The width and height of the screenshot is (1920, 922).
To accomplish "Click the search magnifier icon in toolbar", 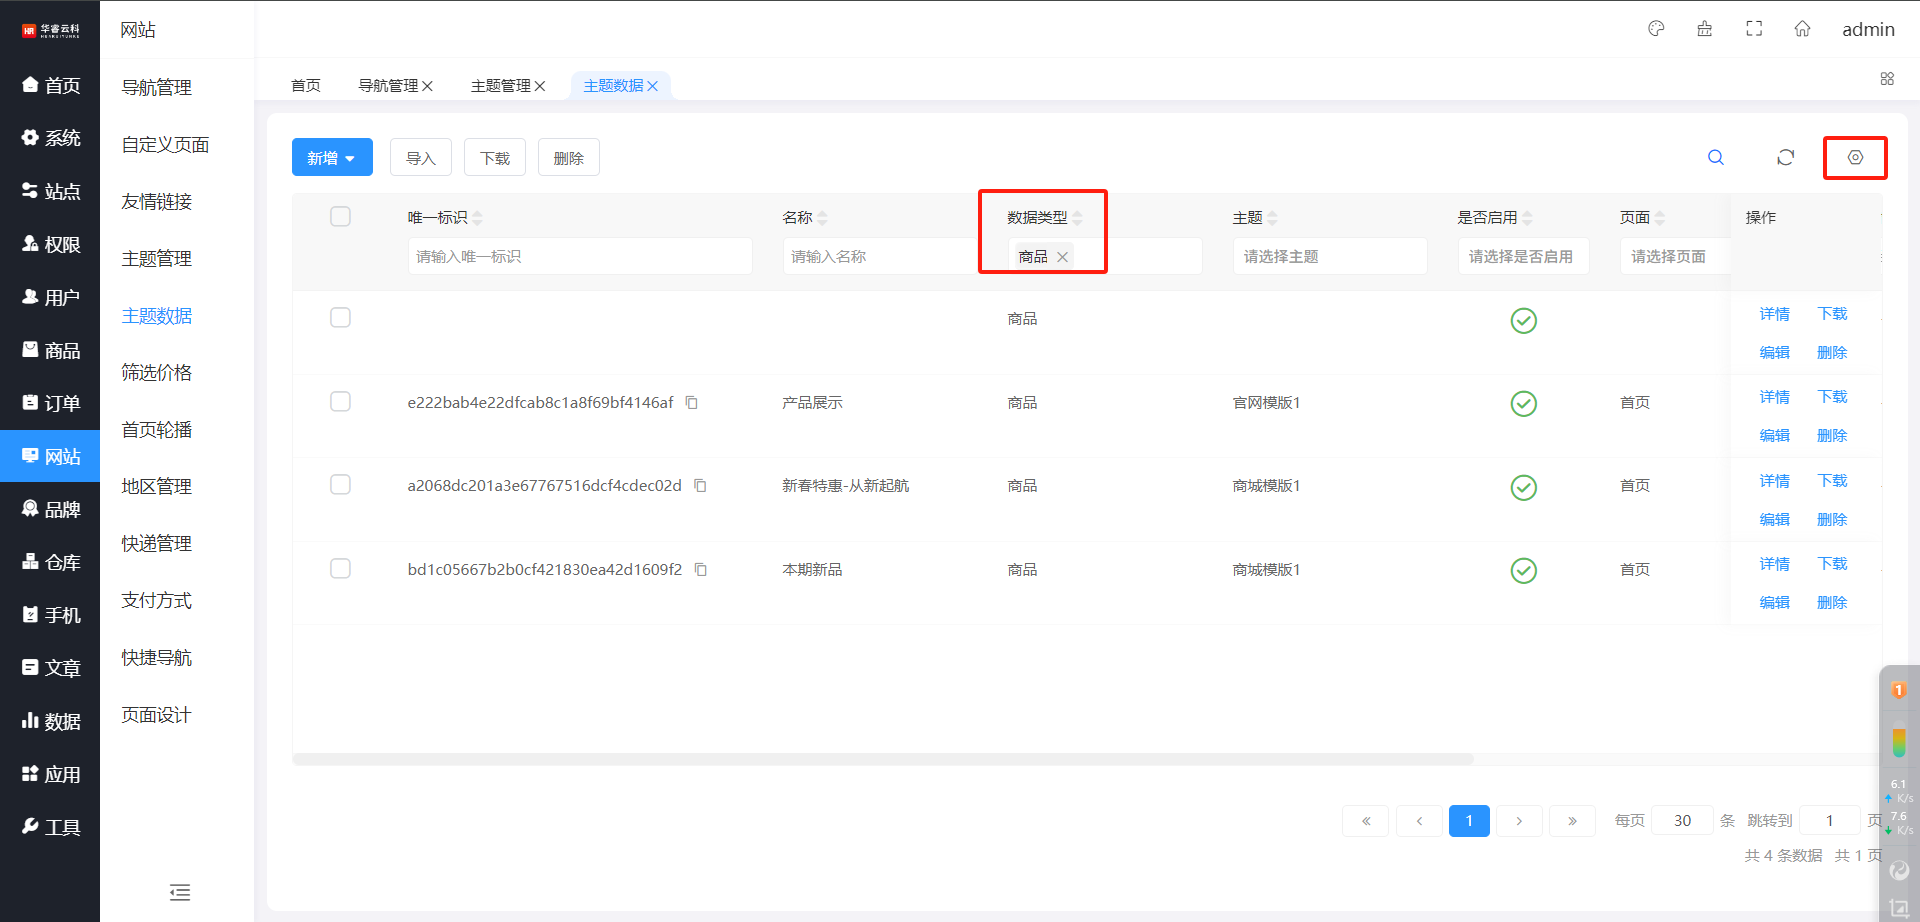I will pyautogui.click(x=1715, y=158).
